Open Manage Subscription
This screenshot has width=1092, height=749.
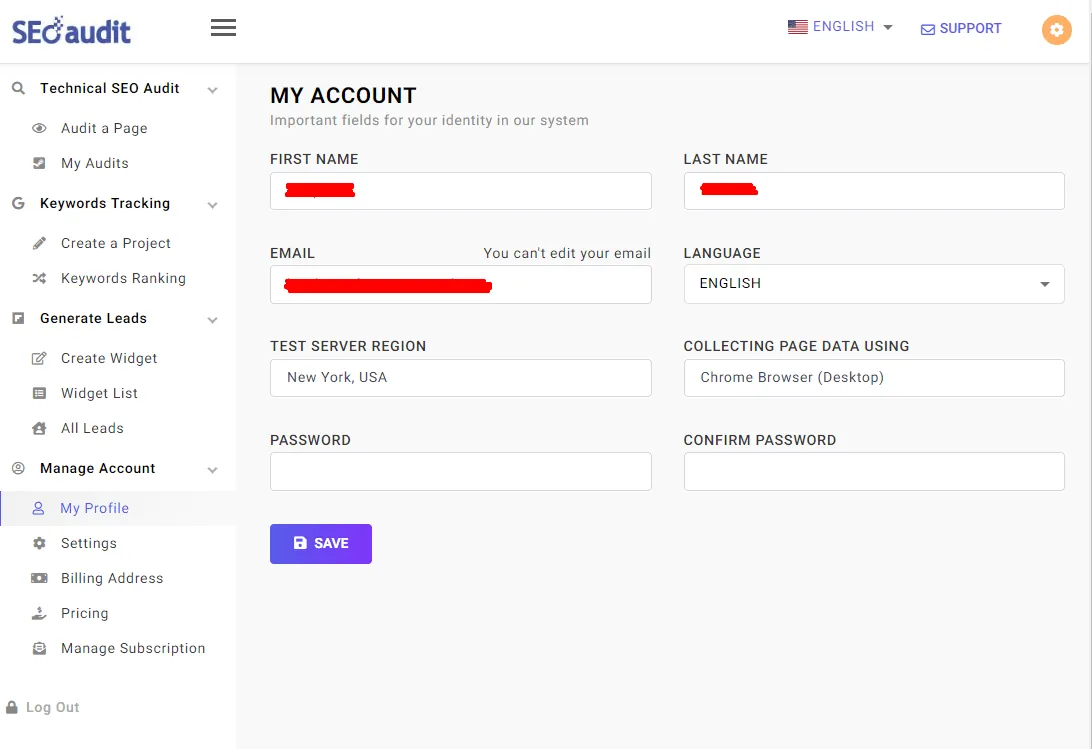pyautogui.click(x=133, y=648)
